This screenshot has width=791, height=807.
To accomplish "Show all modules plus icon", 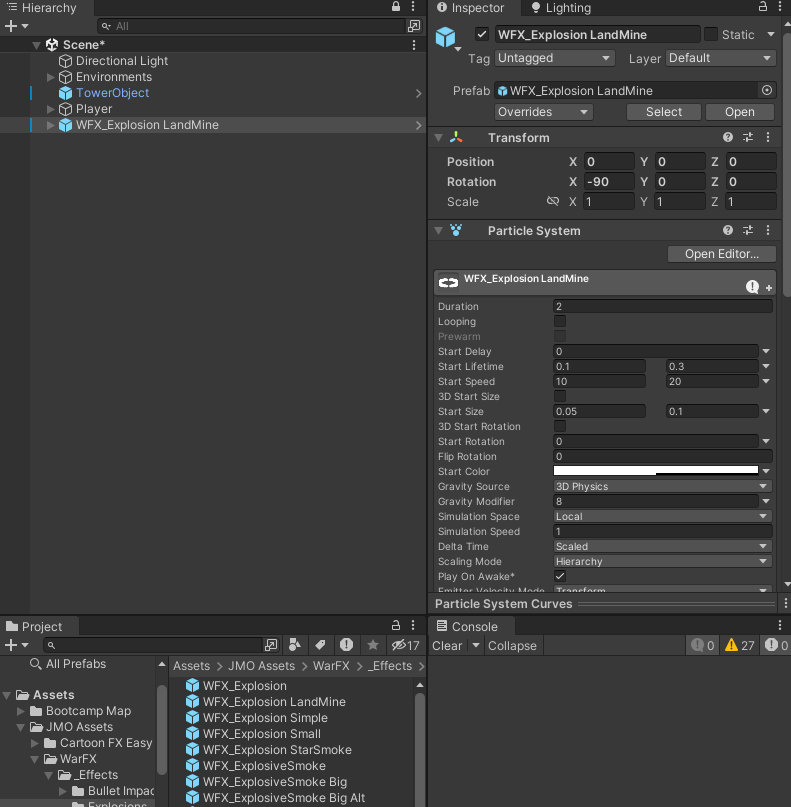I will pyautogui.click(x=769, y=288).
